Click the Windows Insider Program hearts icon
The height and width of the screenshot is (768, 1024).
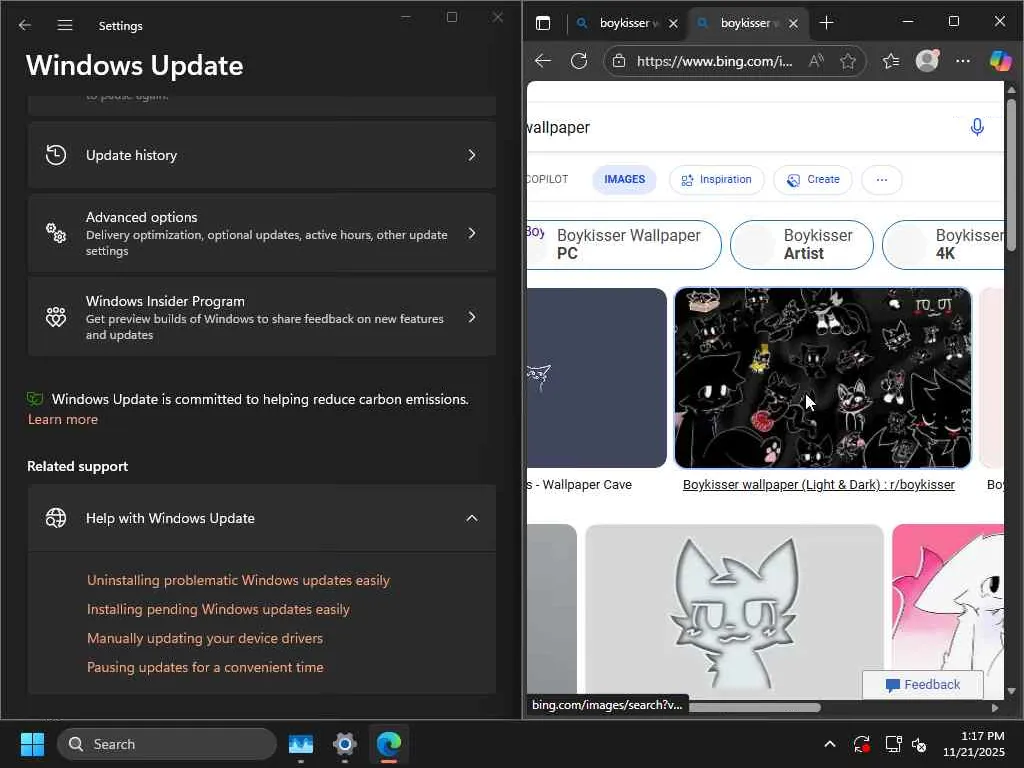pos(56,317)
